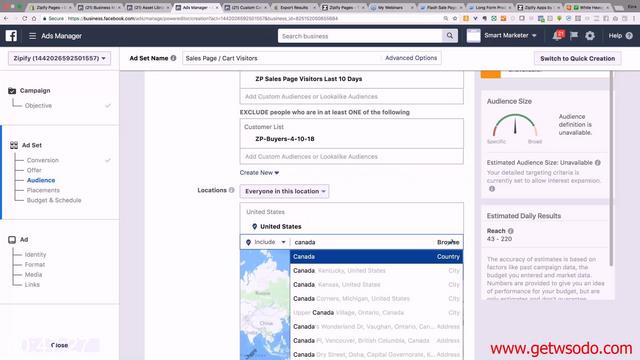The image size is (640, 360).
Task: Open the Ads Manager hamburger menu
Action: (32, 36)
